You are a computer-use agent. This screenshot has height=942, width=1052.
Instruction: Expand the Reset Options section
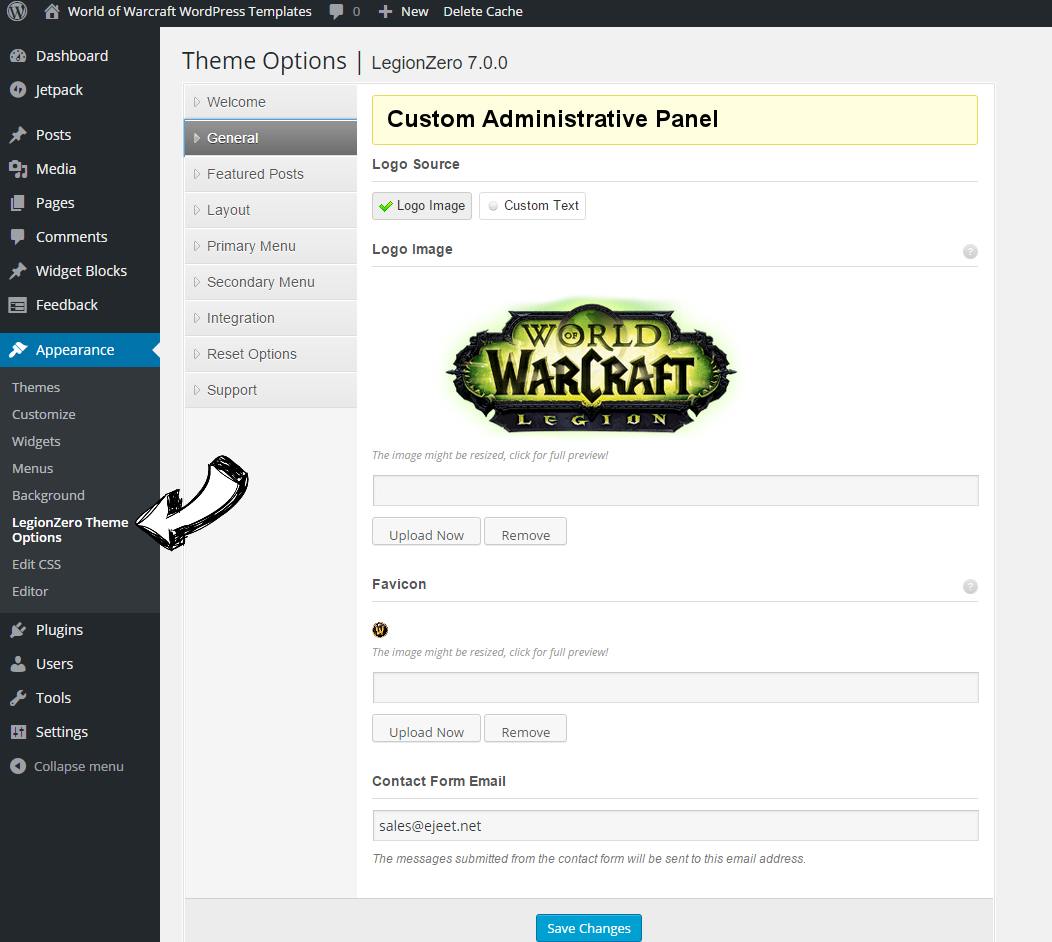pyautogui.click(x=270, y=354)
